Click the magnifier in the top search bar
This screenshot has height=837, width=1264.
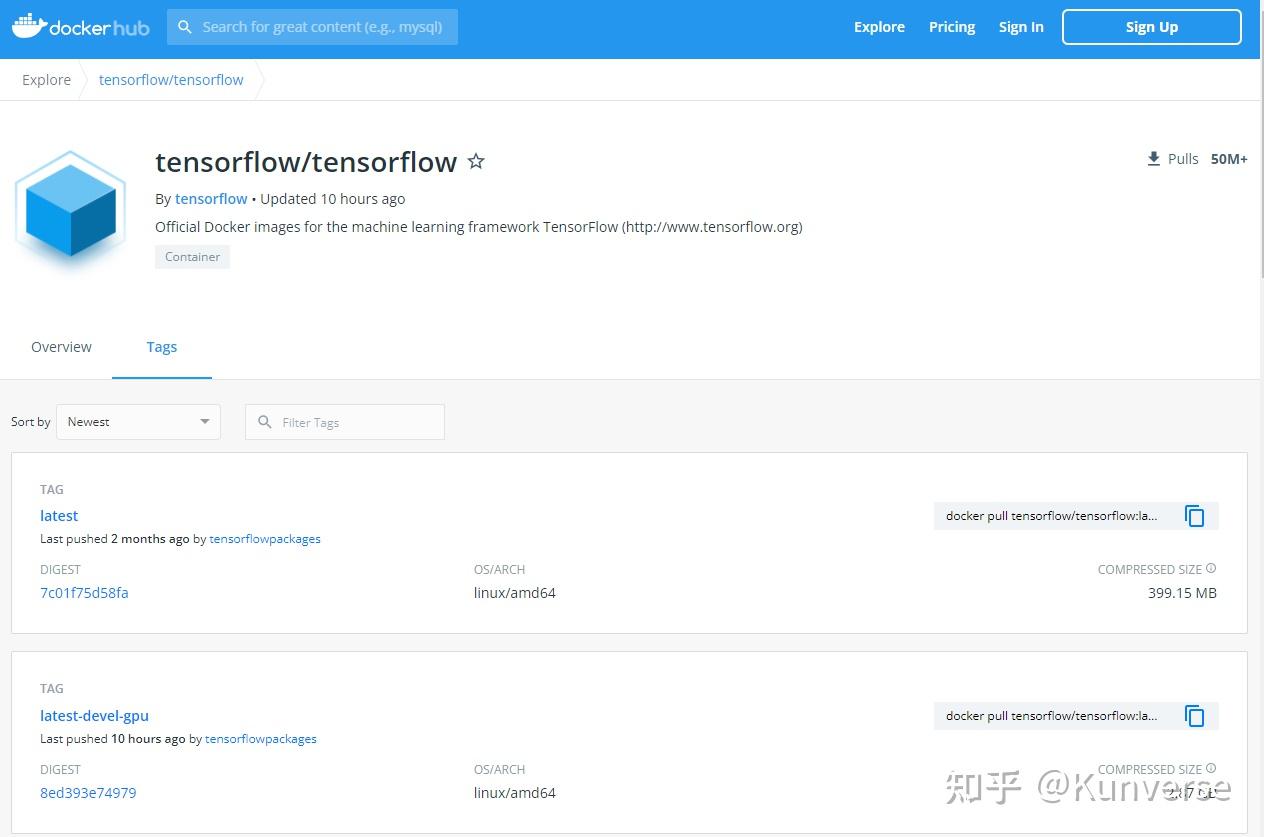click(x=185, y=27)
